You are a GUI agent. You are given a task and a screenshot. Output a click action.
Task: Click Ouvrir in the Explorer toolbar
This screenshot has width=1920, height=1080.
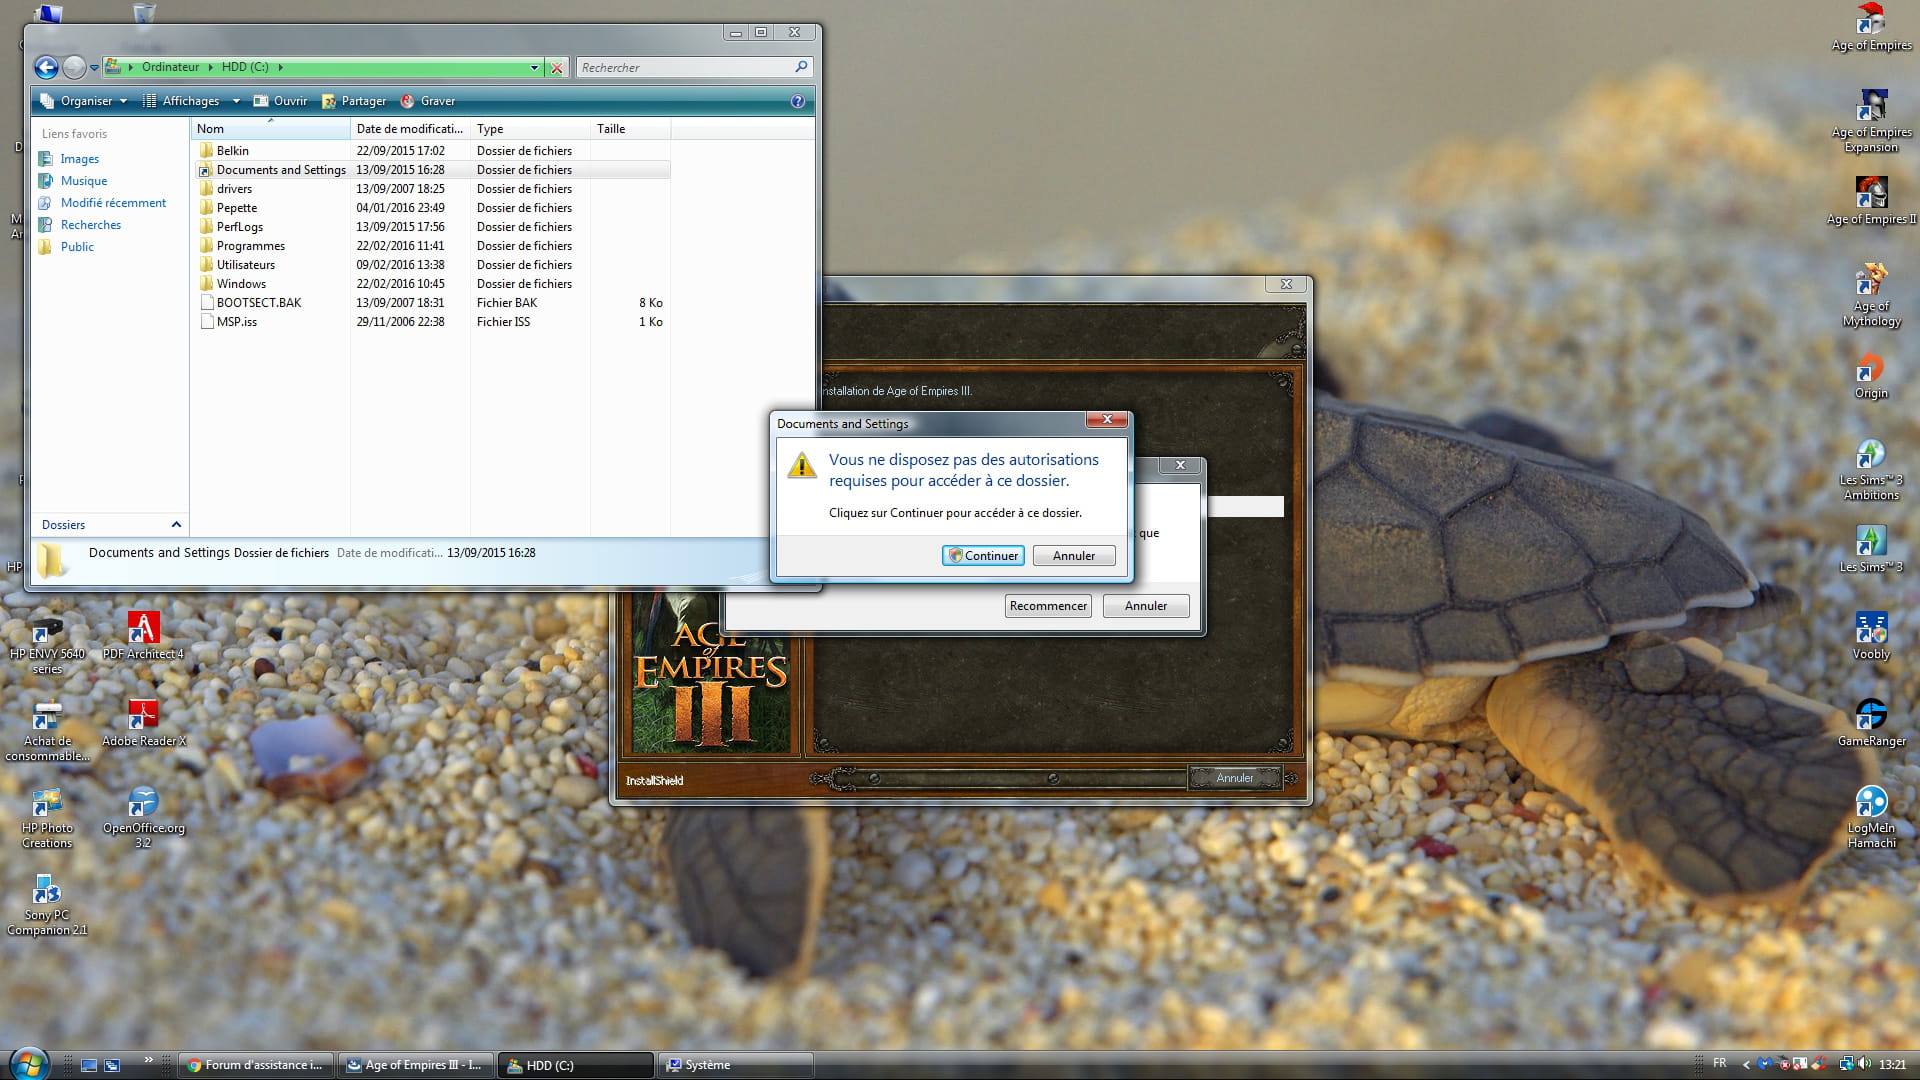pyautogui.click(x=280, y=101)
